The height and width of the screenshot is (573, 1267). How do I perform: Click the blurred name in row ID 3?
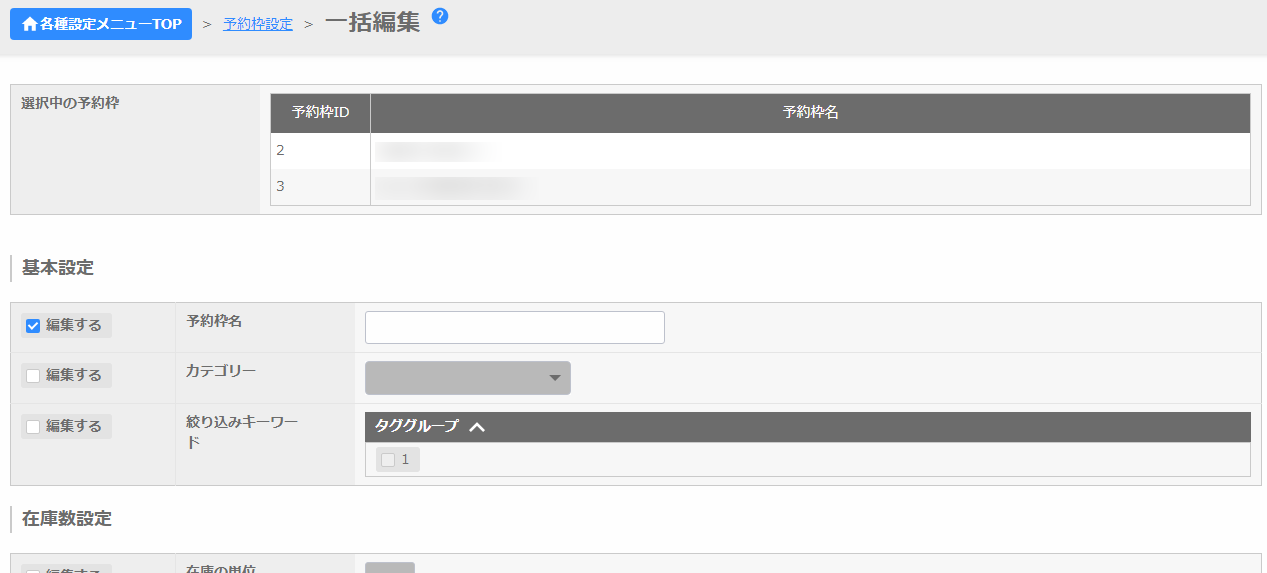455,187
